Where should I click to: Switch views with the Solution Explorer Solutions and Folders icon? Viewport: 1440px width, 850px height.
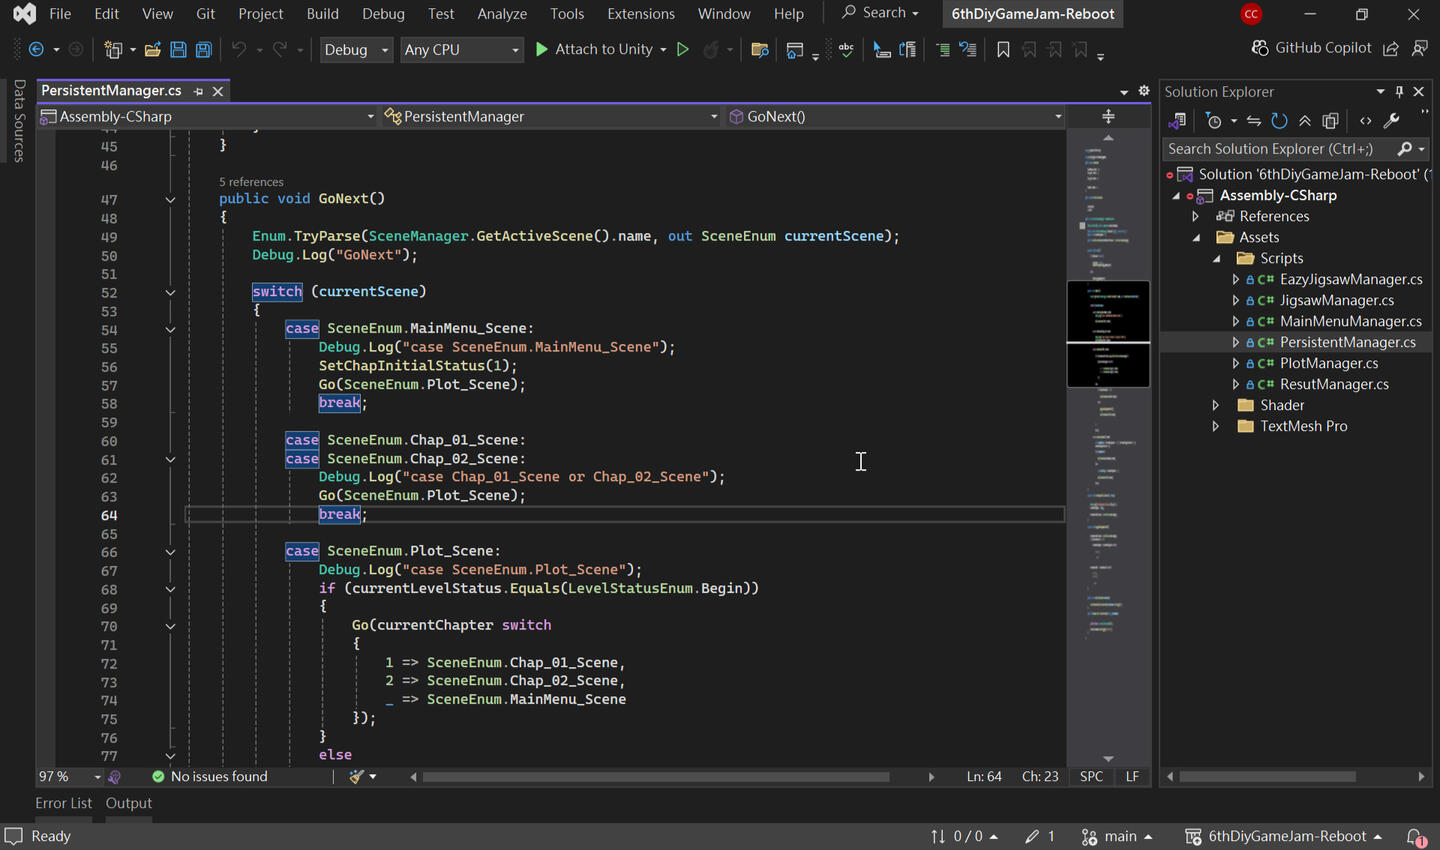coord(1177,121)
